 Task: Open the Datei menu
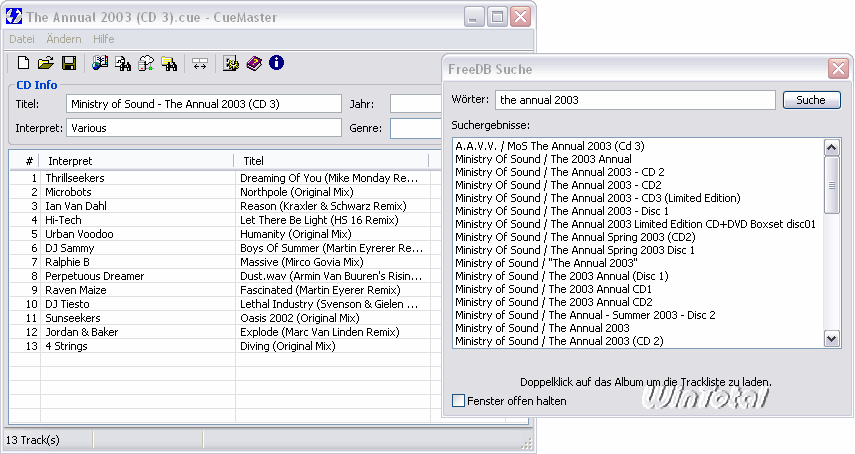pos(22,39)
